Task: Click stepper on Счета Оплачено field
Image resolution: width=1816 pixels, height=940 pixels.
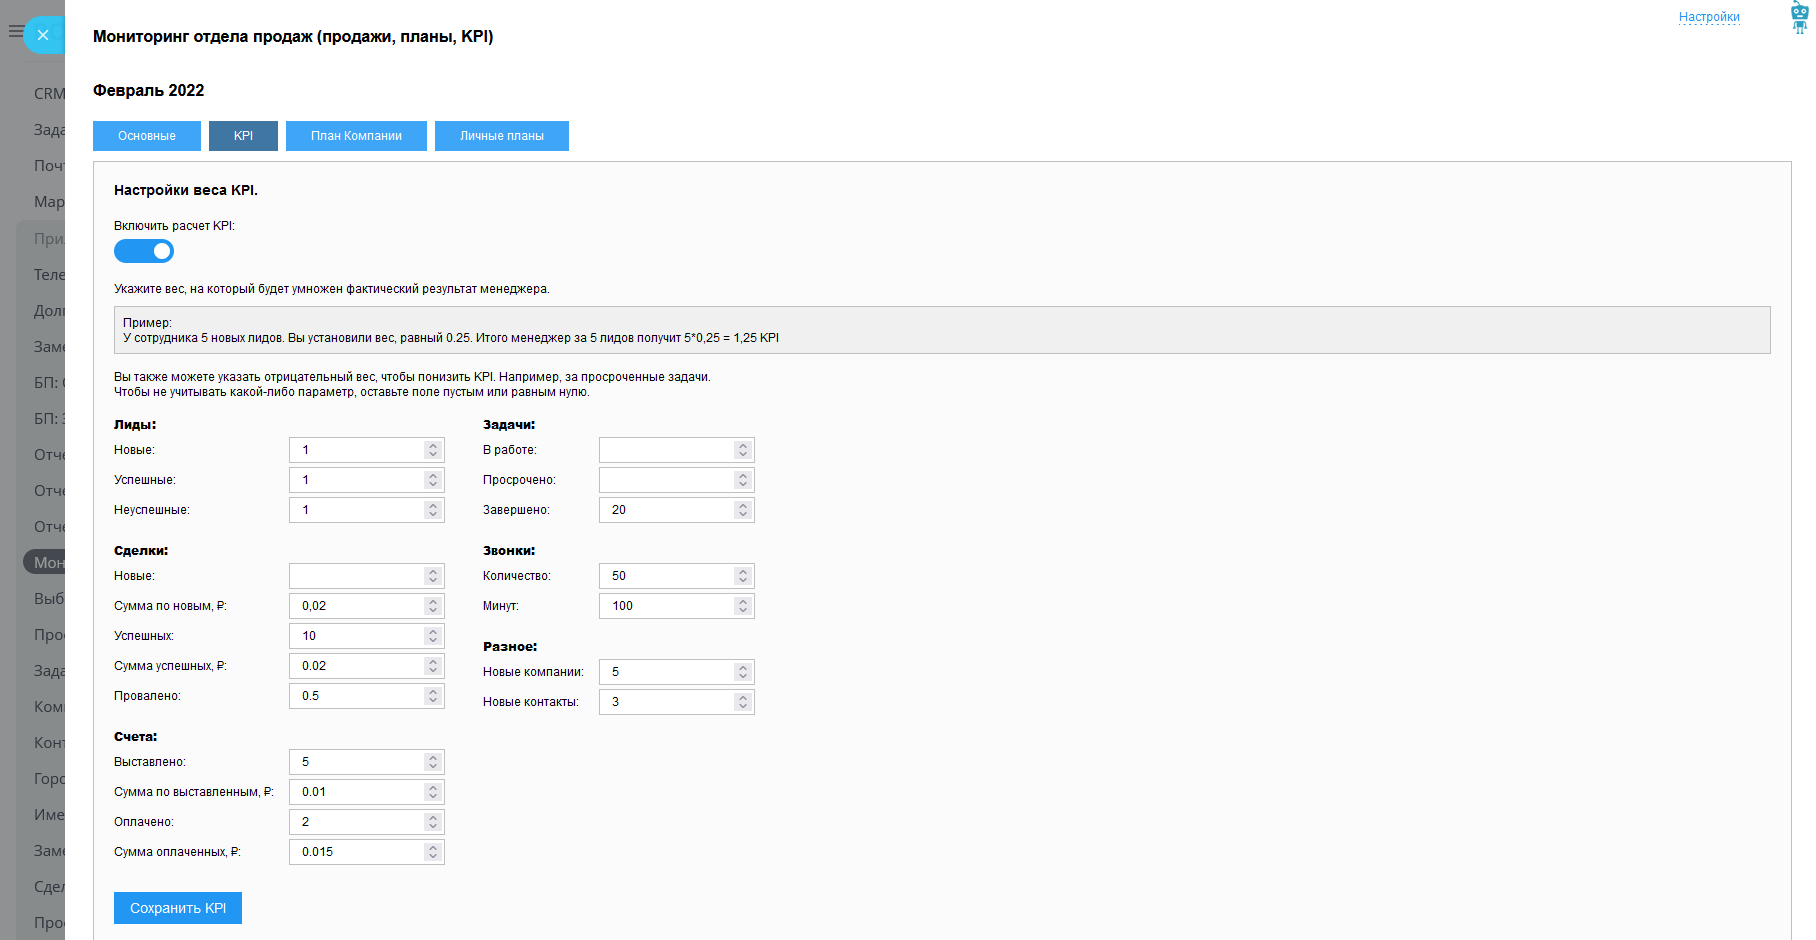Action: coord(433,822)
